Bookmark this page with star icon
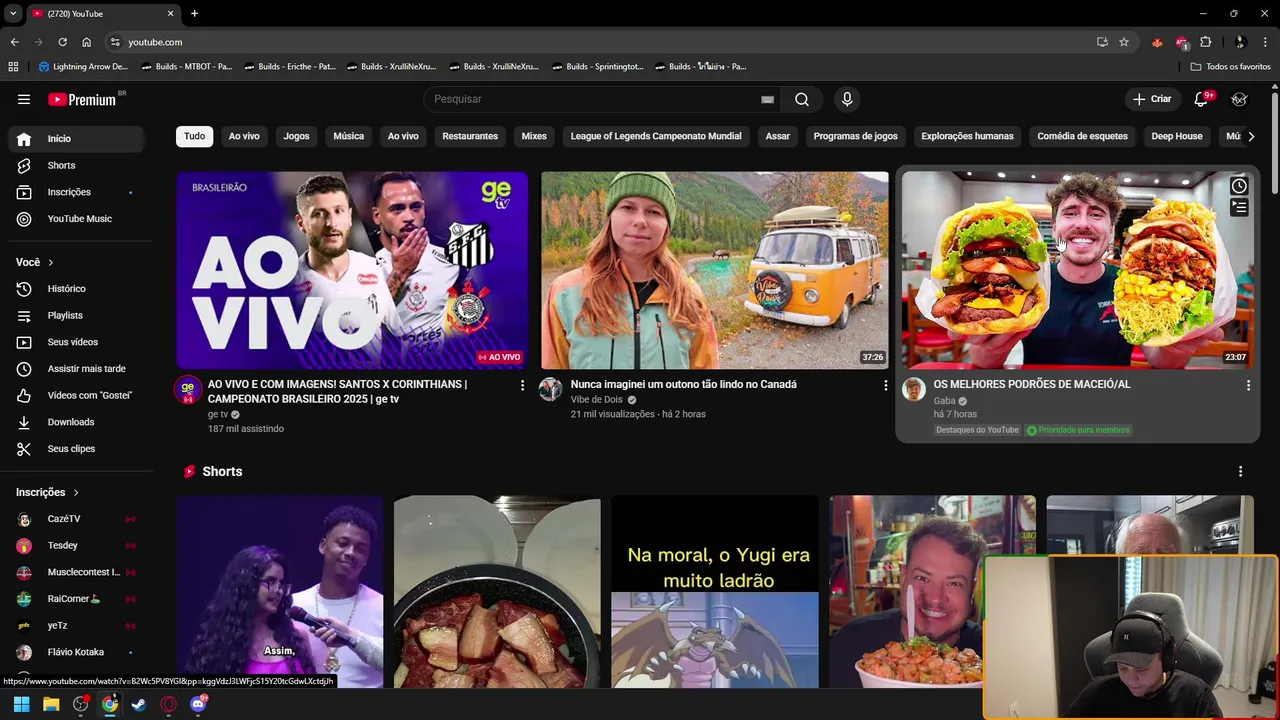This screenshot has width=1280, height=720. 1124,42
